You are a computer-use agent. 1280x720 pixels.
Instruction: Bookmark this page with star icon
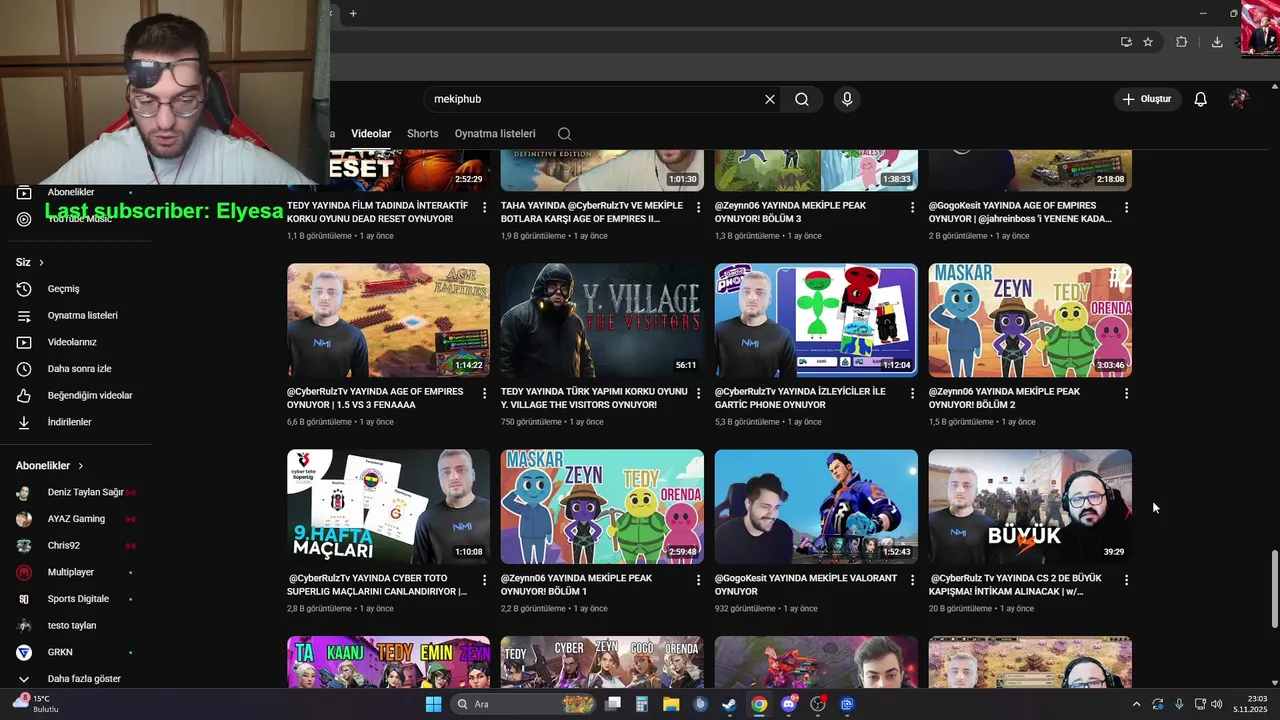[1148, 42]
